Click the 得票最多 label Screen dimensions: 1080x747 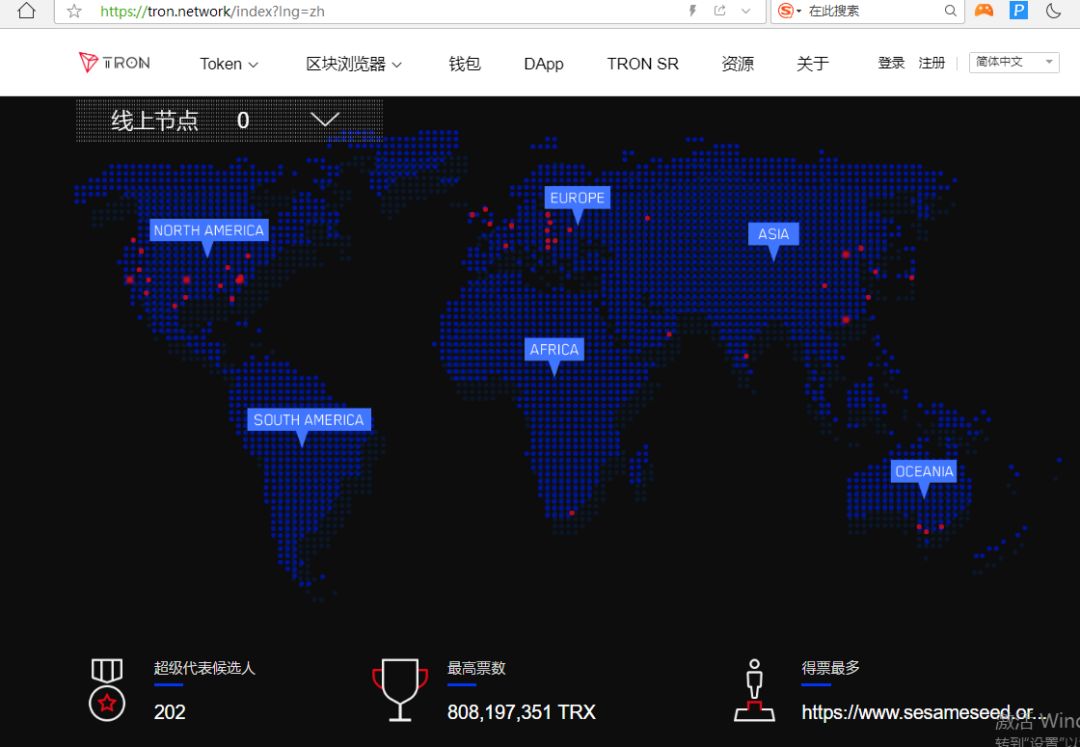pyautogui.click(x=831, y=668)
